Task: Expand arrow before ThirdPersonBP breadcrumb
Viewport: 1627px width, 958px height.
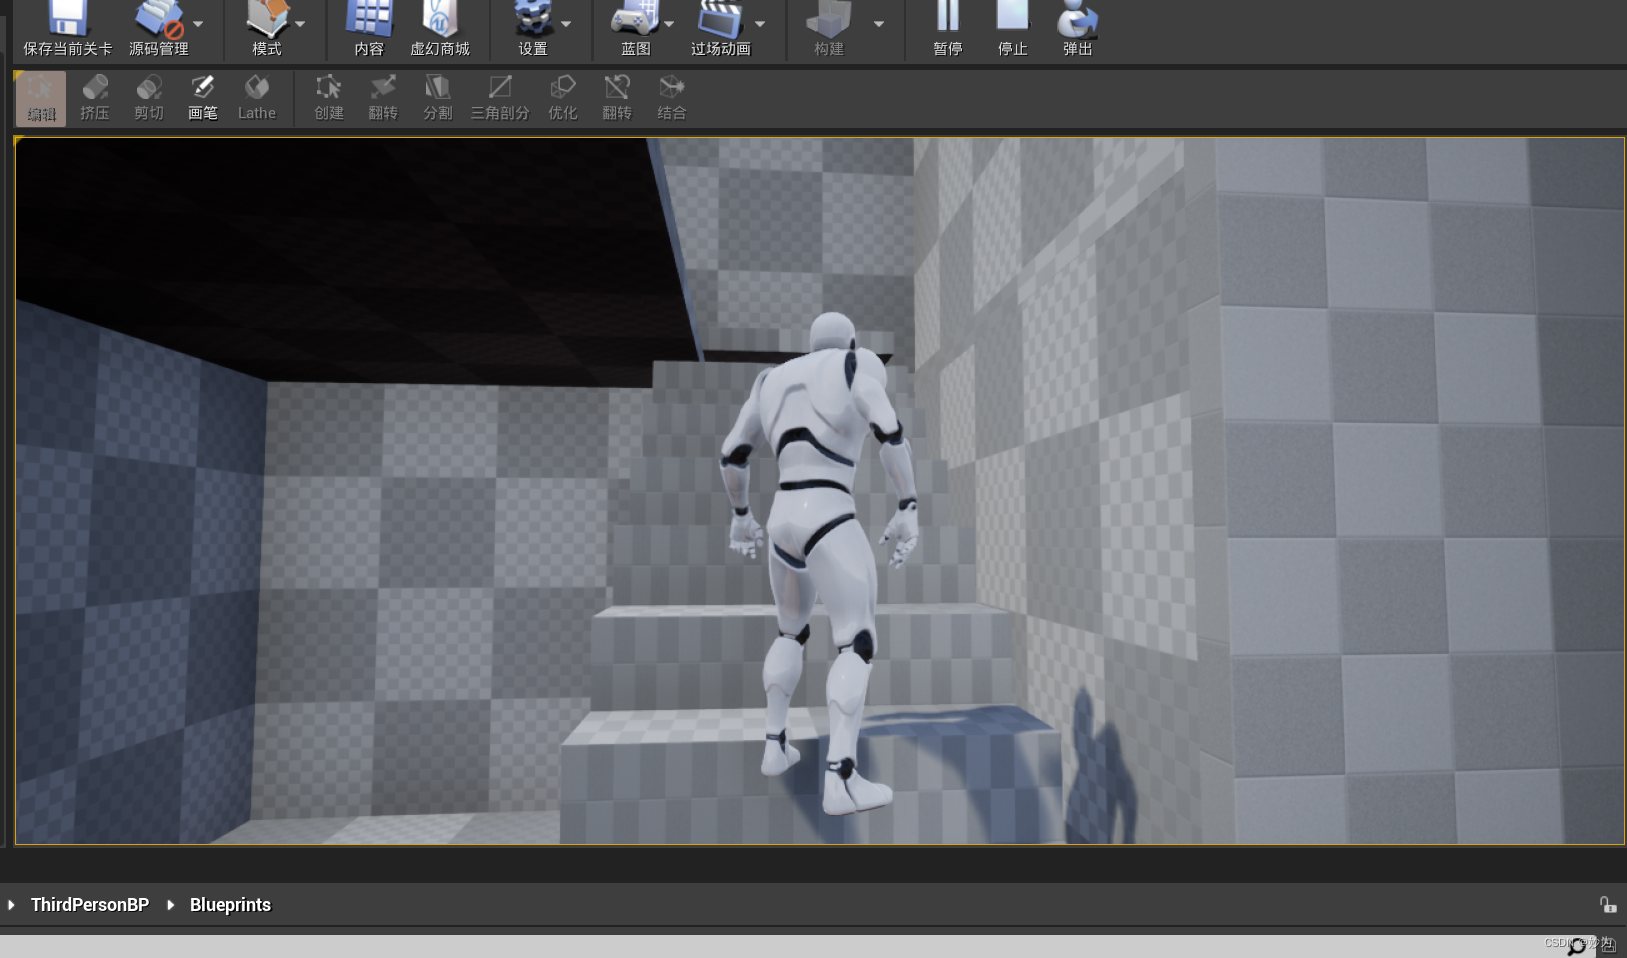Action: click(11, 905)
